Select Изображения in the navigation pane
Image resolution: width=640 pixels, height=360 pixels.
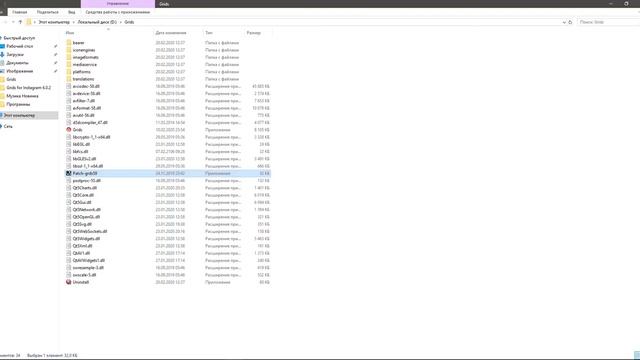click(20, 71)
